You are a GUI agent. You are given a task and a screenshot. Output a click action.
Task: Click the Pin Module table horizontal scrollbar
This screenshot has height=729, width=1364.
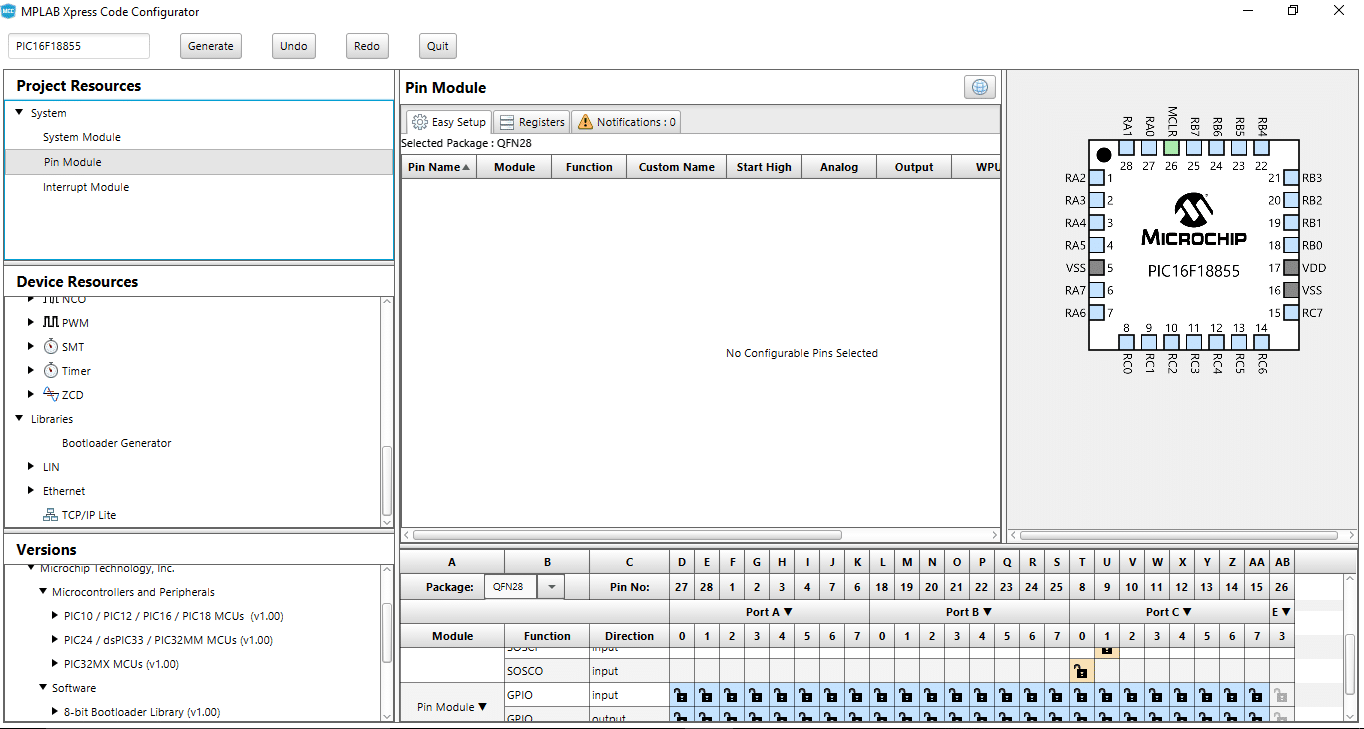tap(627, 535)
